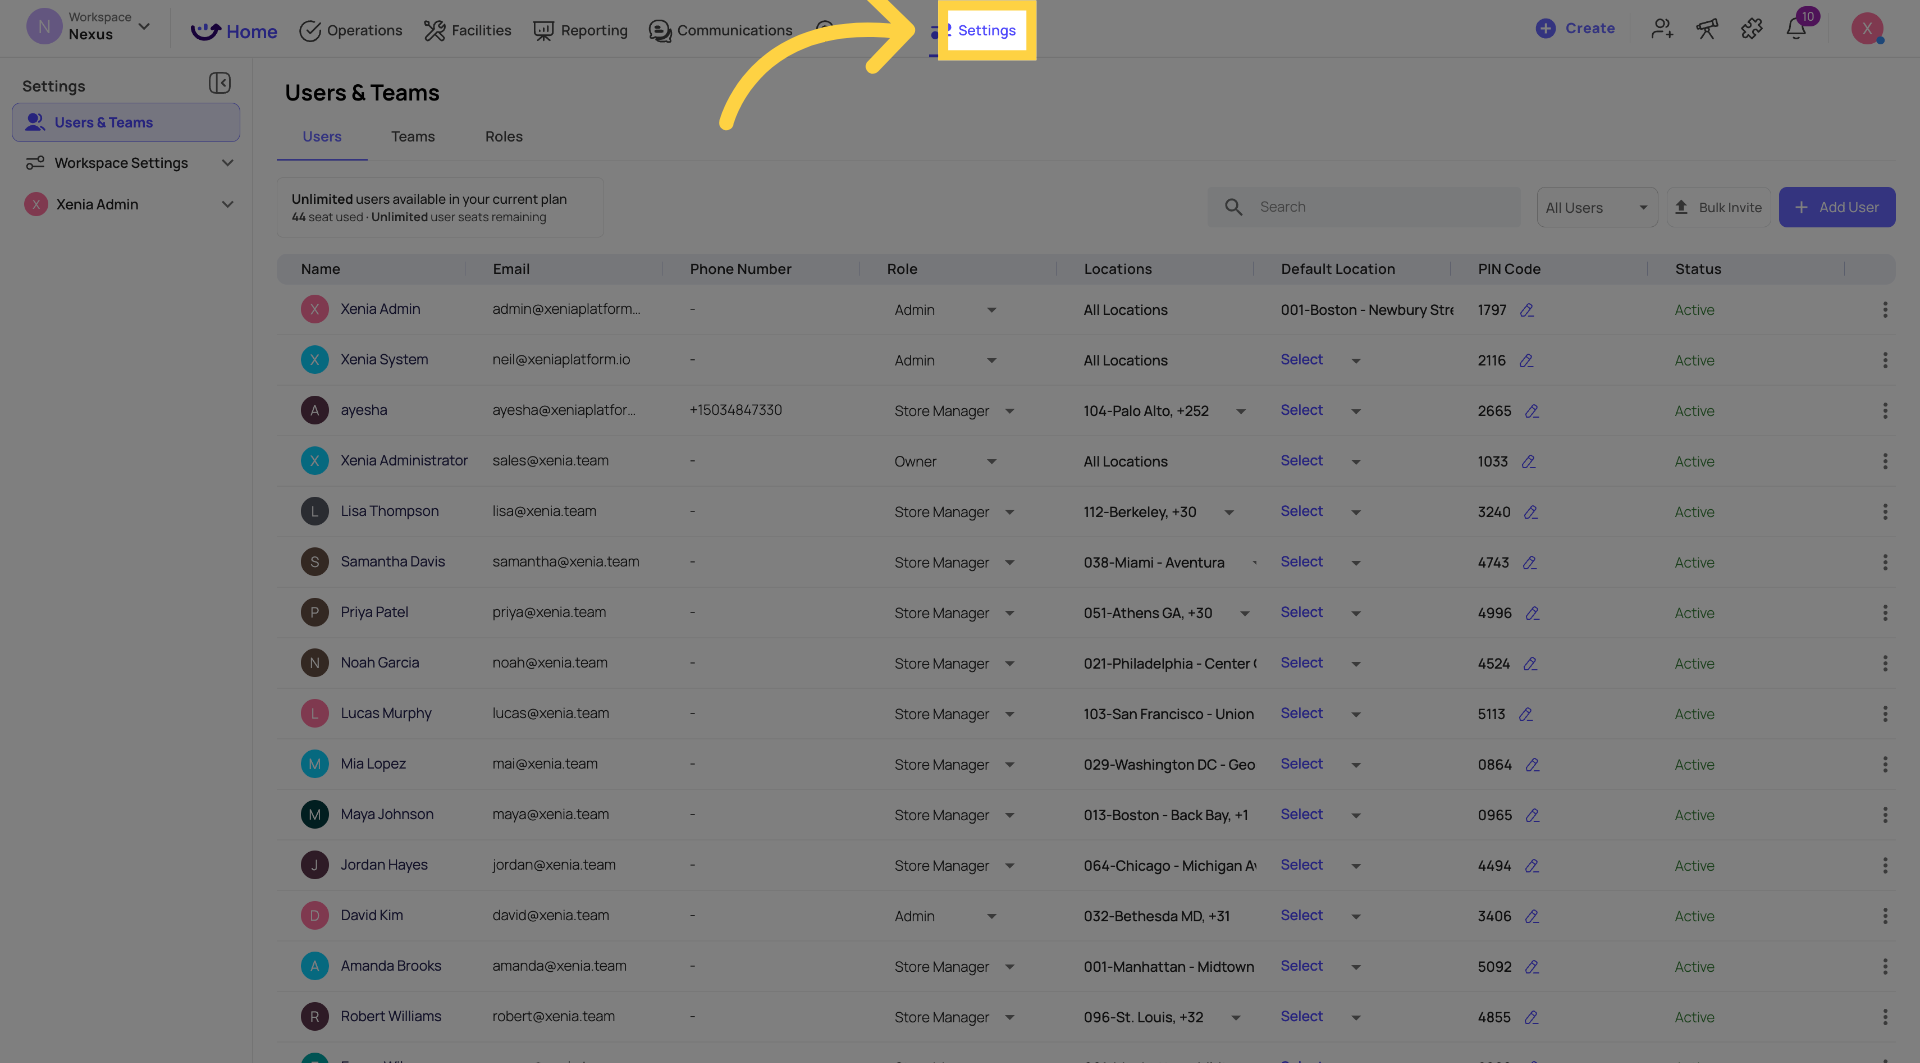Sort by the Name column header

click(320, 269)
